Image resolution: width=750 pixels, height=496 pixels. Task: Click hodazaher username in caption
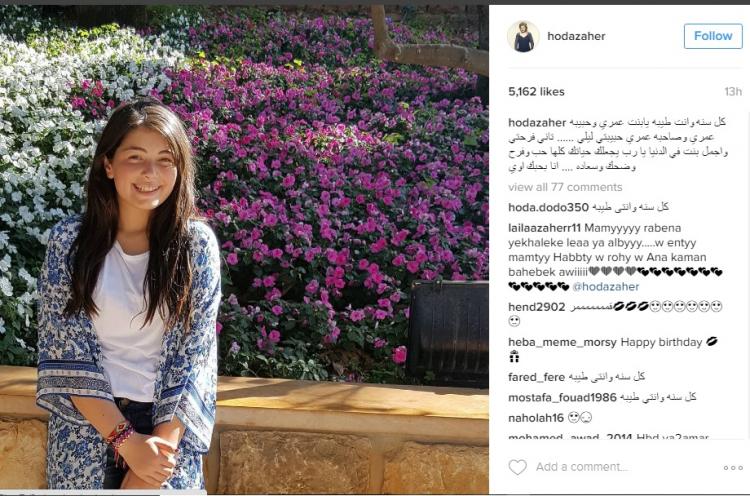537,122
